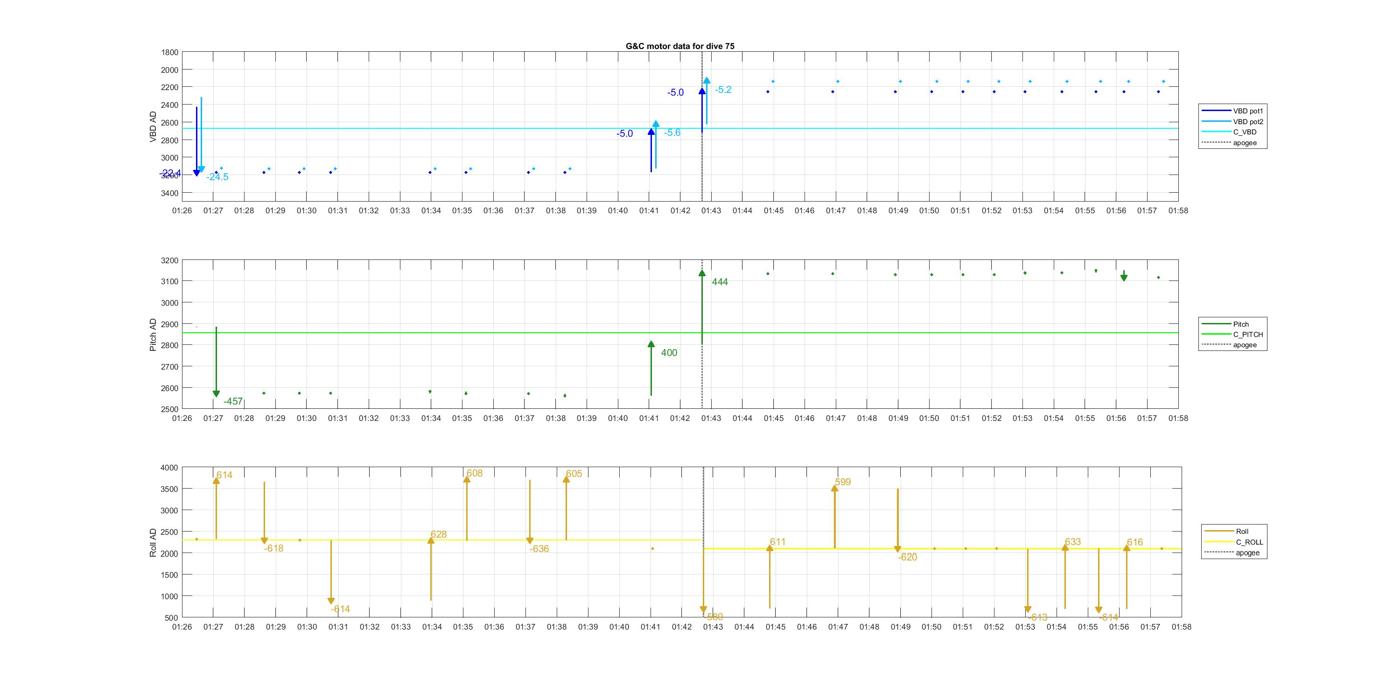Click the light-blue VBD arrow labeled -5.2
The height and width of the screenshot is (693, 1400).
707,101
